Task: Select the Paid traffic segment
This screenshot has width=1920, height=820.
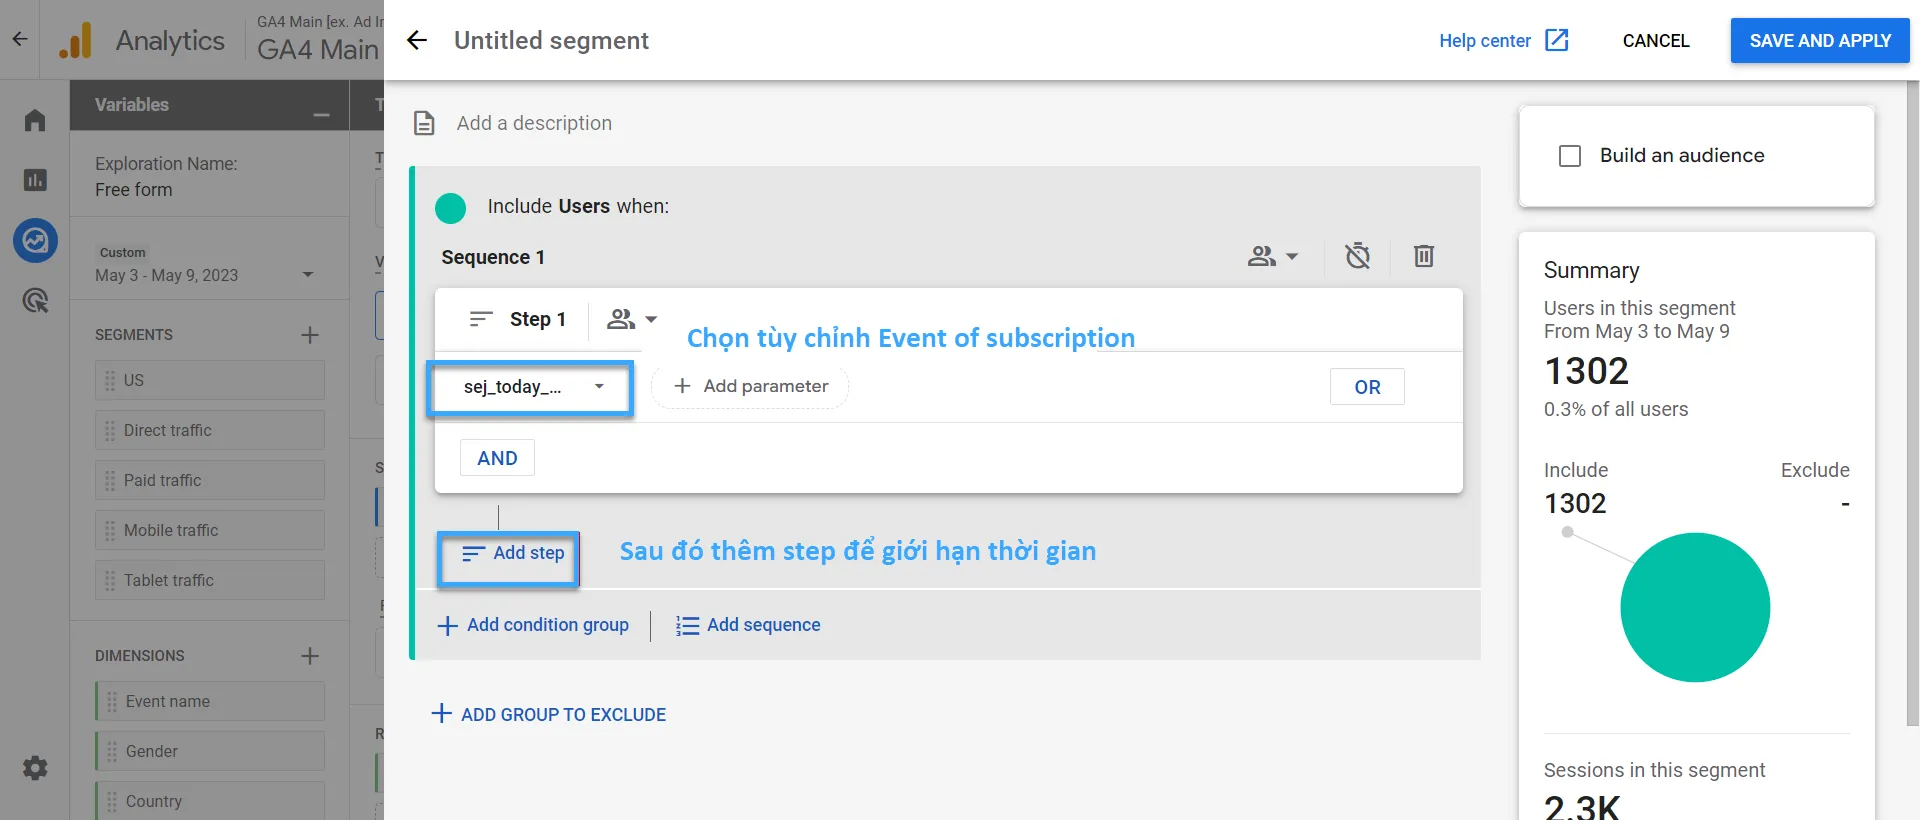Action: pyautogui.click(x=210, y=480)
